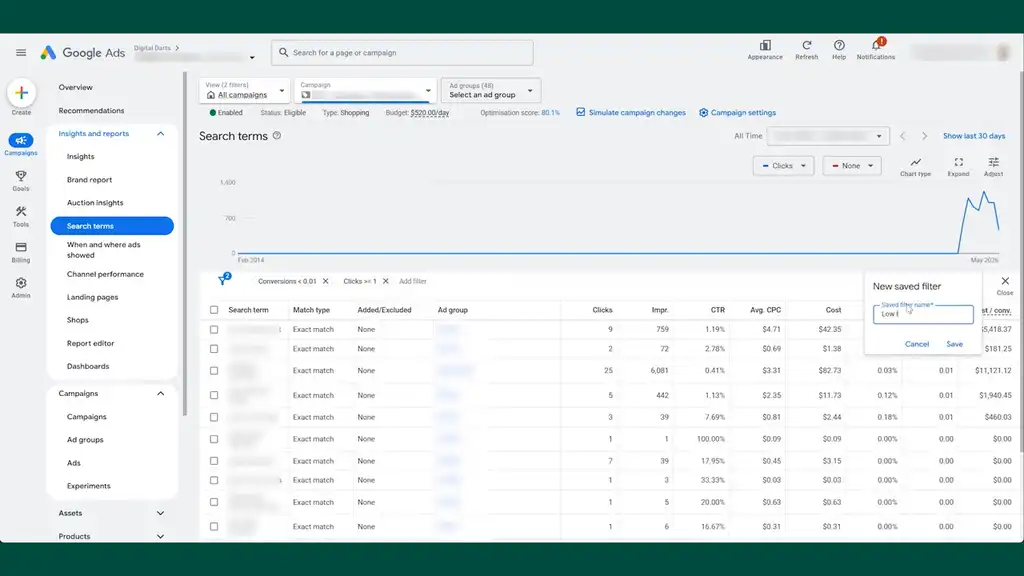1024x576 pixels.
Task: Remove the Clicks >= 1 filter
Action: [x=386, y=281]
